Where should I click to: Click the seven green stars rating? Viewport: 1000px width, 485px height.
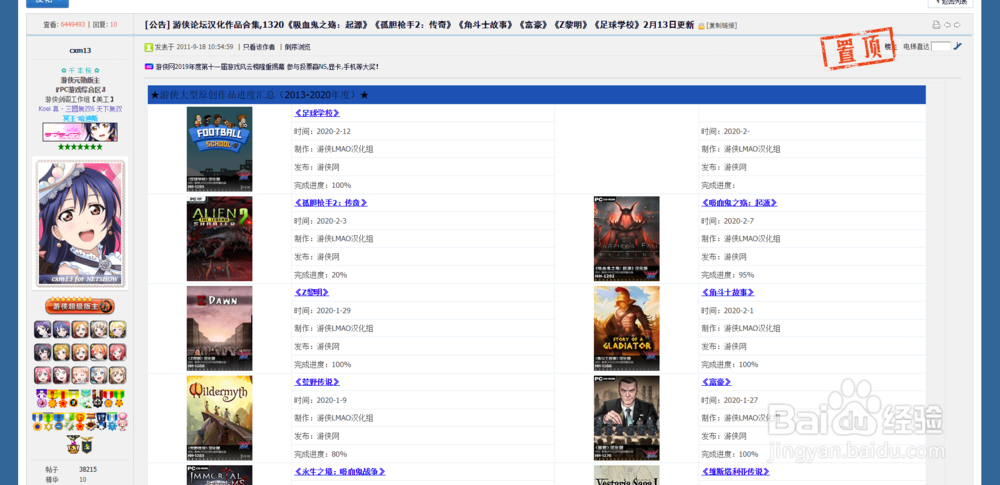[80, 147]
